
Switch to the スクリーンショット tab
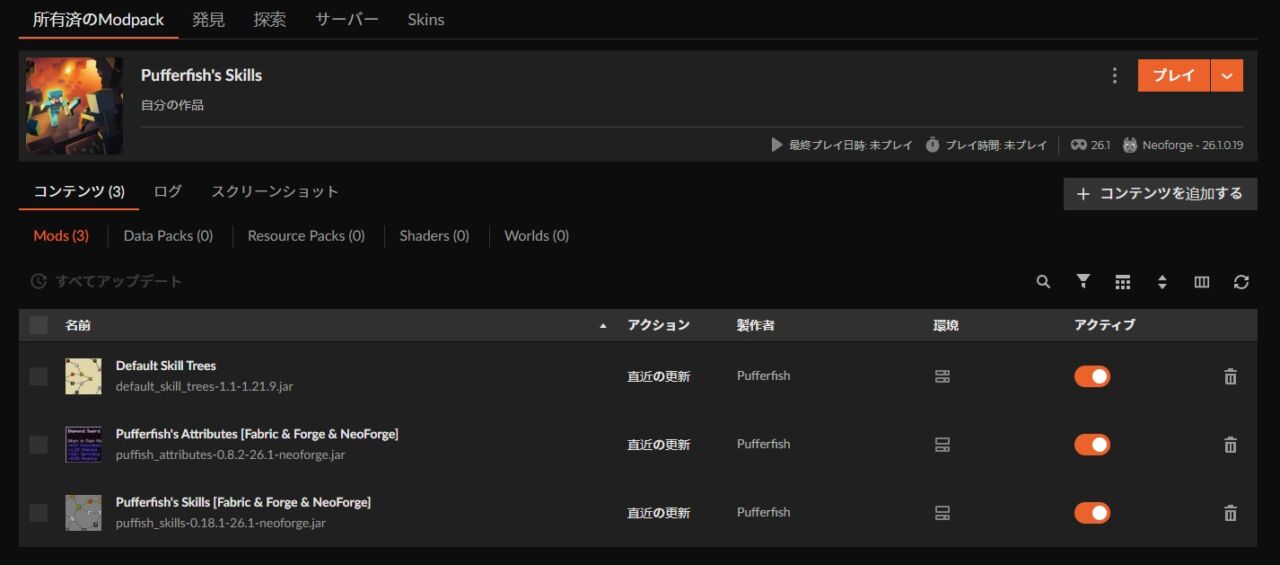(x=275, y=192)
